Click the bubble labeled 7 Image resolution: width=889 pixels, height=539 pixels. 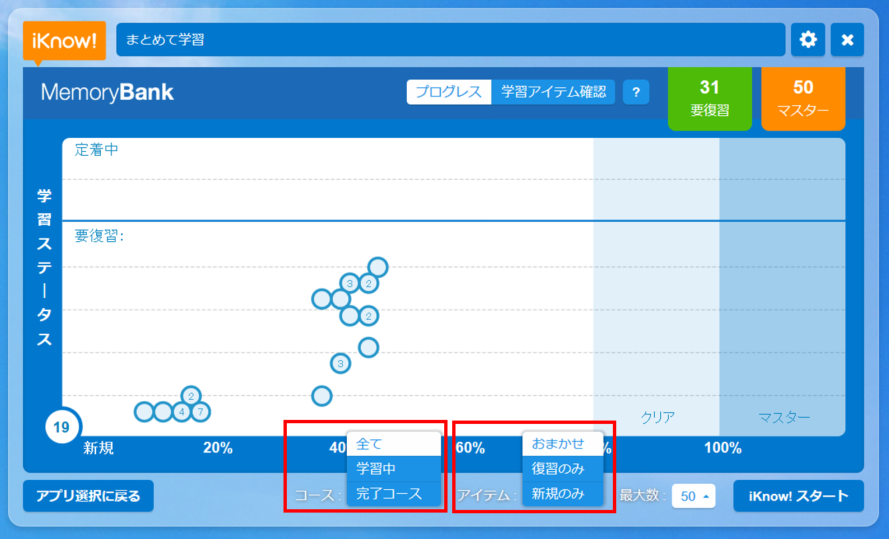(x=200, y=411)
